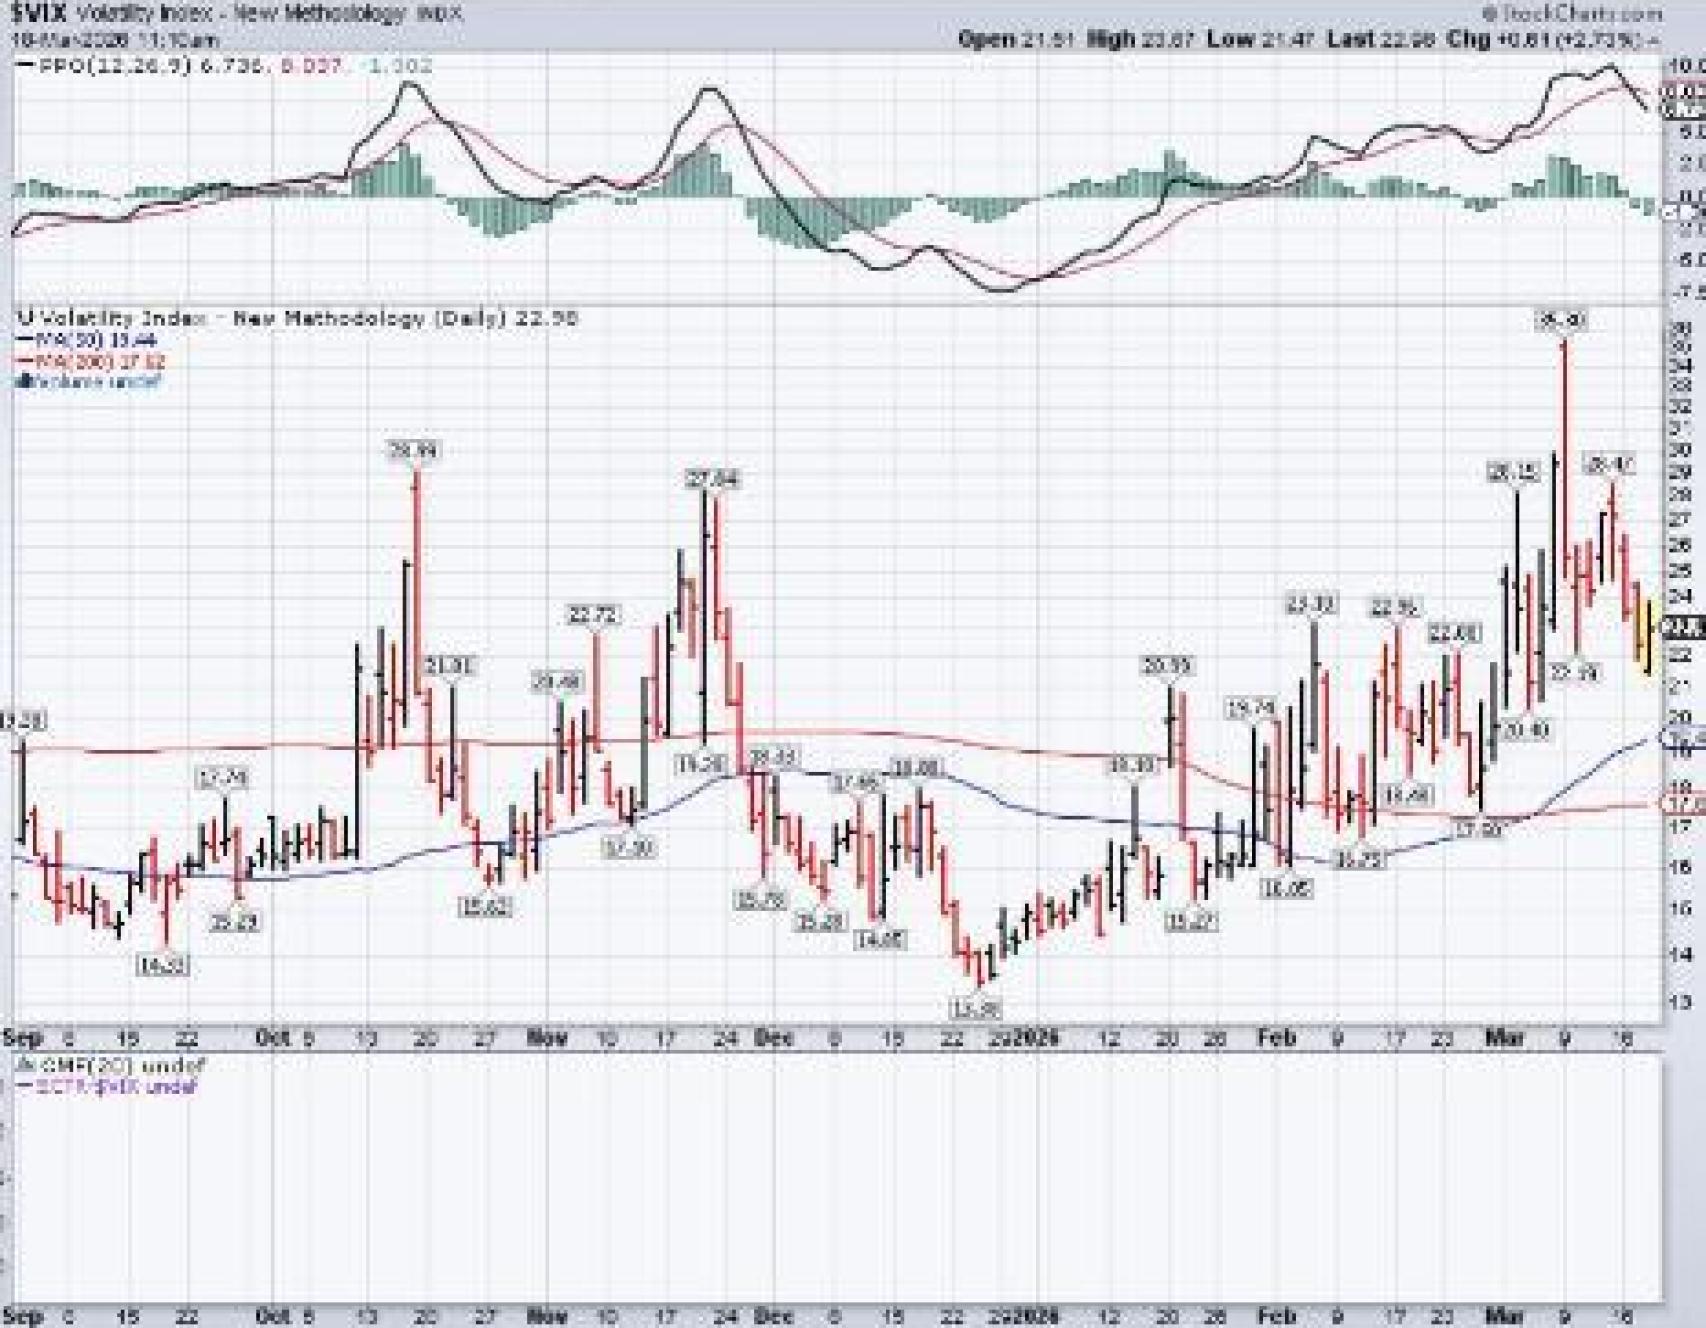Click the blue MA(50) value tag on right axis
This screenshot has height=1328, width=1706.
pyautogui.click(x=1683, y=739)
